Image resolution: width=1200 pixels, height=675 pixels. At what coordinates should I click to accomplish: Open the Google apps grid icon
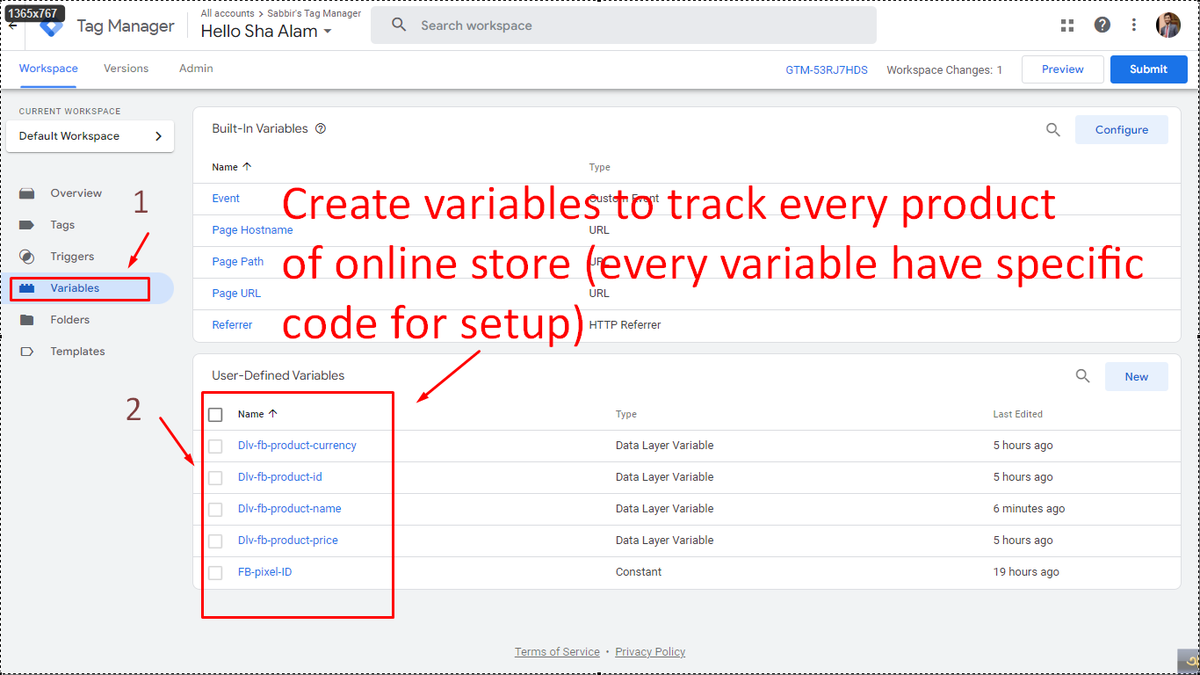pos(1067,25)
